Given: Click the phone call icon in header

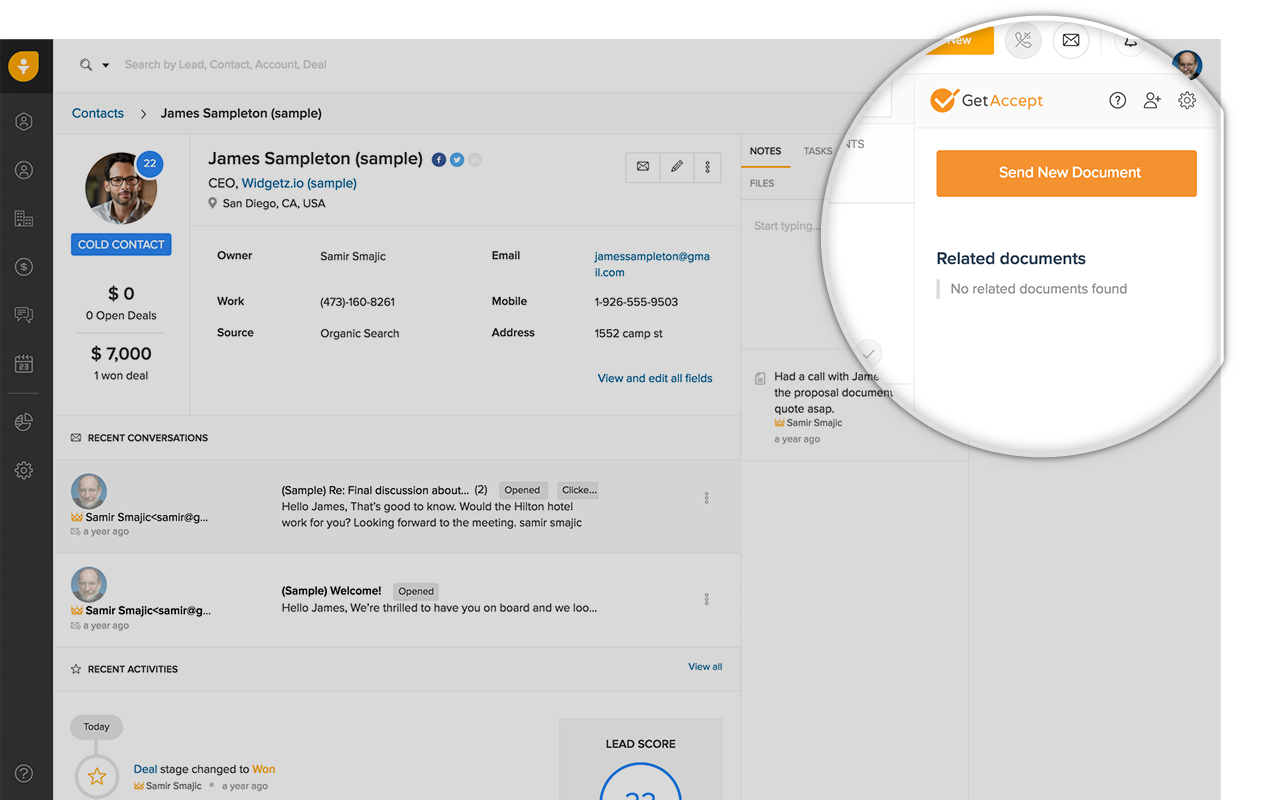Looking at the screenshot, I should 1022,40.
